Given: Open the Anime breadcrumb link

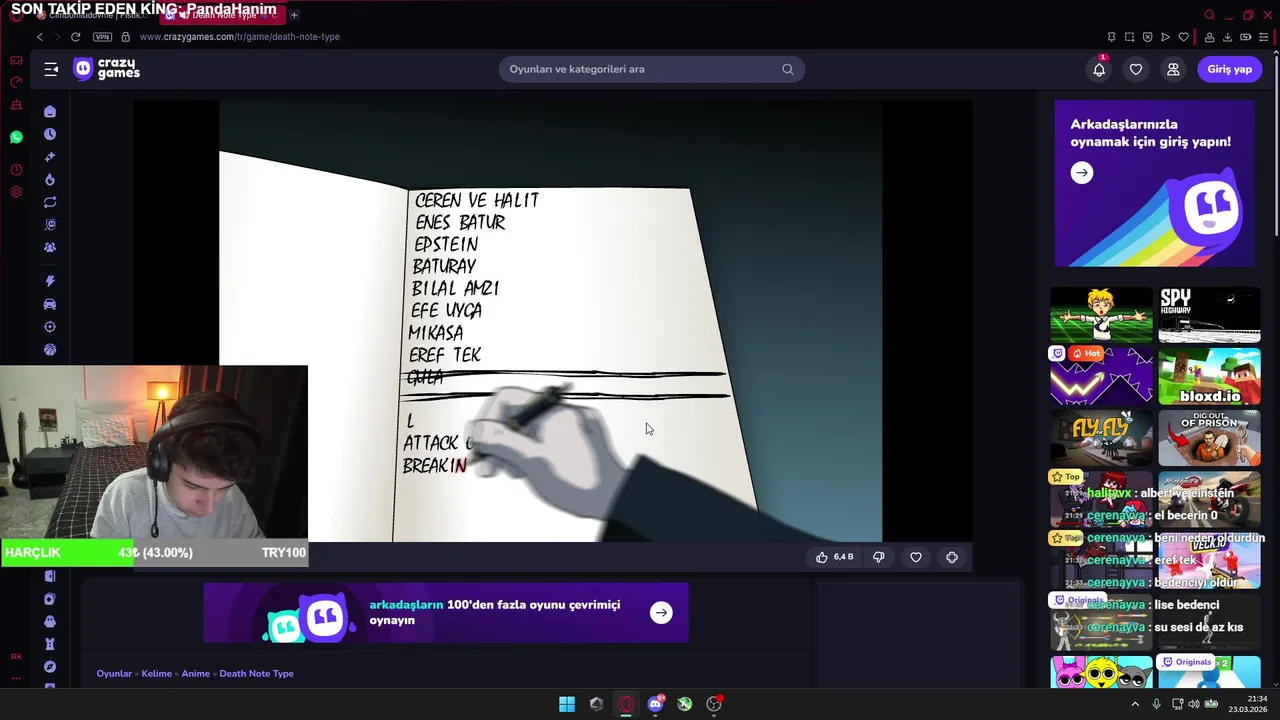Looking at the screenshot, I should click(196, 673).
